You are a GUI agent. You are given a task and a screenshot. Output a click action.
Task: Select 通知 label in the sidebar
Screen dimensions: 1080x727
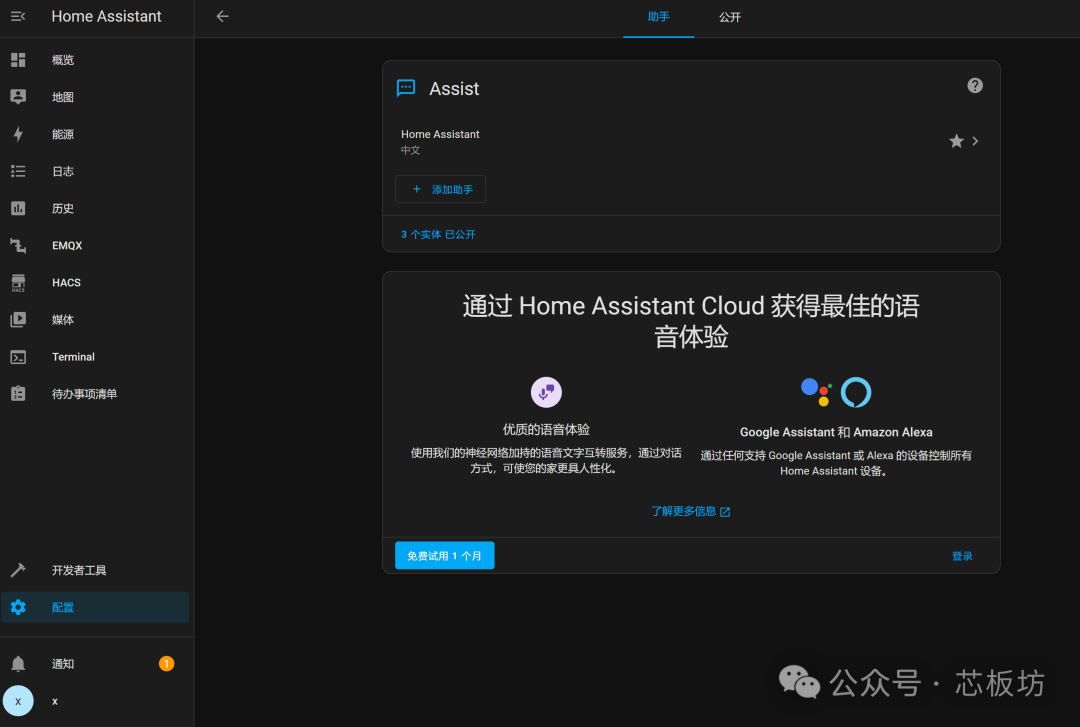[x=63, y=664]
